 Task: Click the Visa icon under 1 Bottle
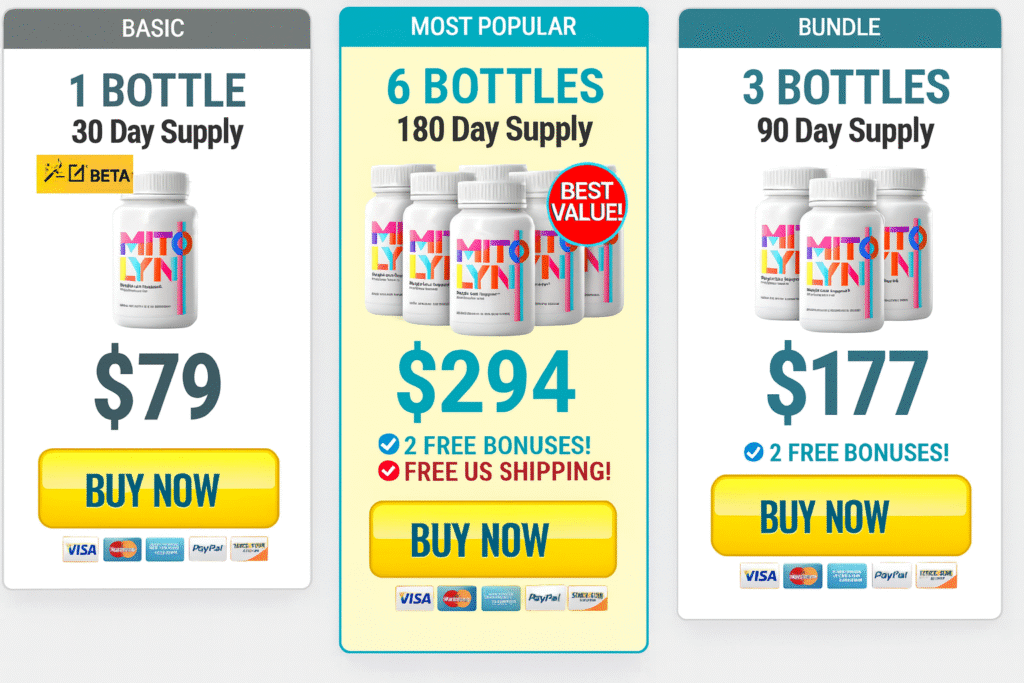[x=81, y=549]
